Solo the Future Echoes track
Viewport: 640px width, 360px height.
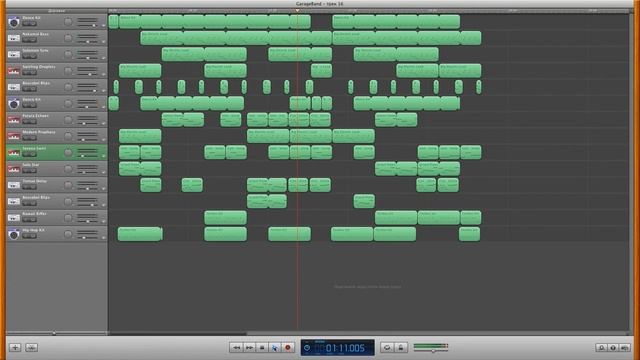pos(33,122)
